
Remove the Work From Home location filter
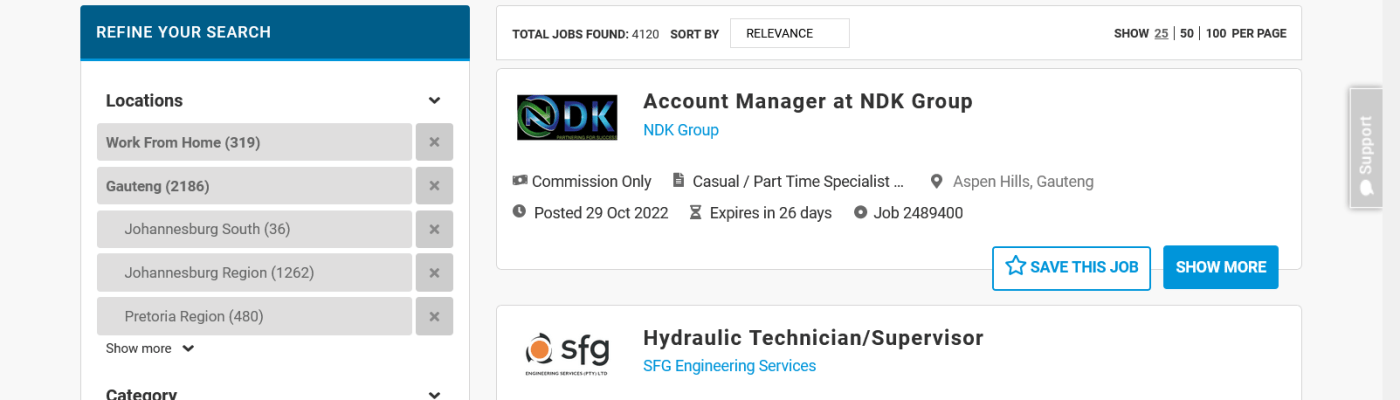[434, 142]
